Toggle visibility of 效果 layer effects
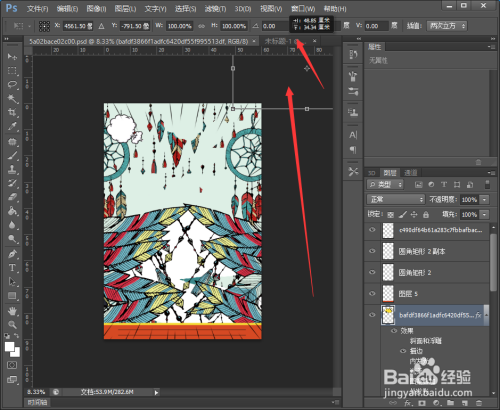Screen dimensions: 500x410 394,331
